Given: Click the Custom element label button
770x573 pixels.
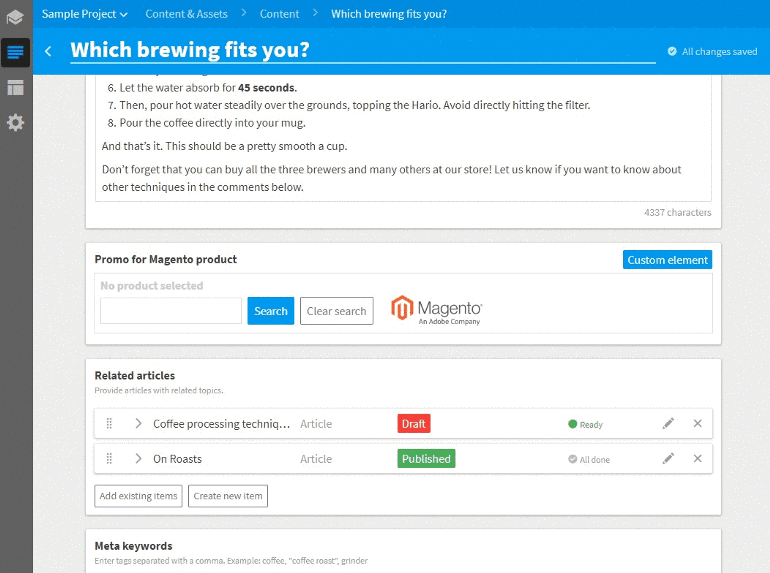Looking at the screenshot, I should tap(667, 260).
